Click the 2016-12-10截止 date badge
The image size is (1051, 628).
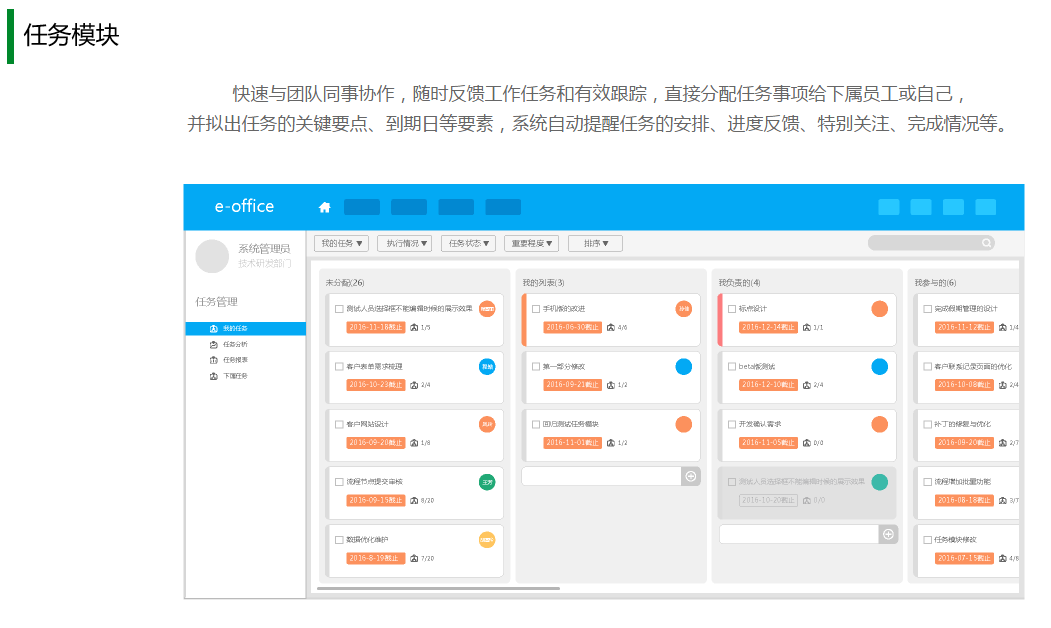pyautogui.click(x=768, y=385)
